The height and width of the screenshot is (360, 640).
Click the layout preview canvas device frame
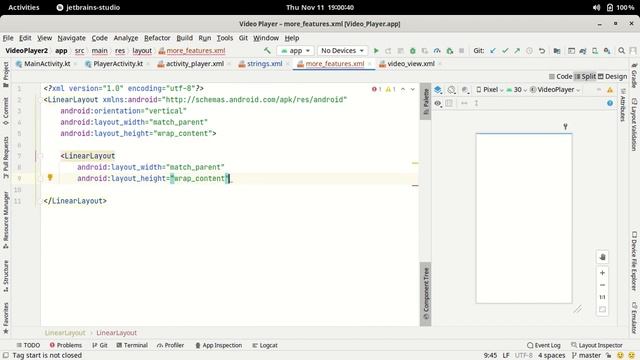point(524,218)
